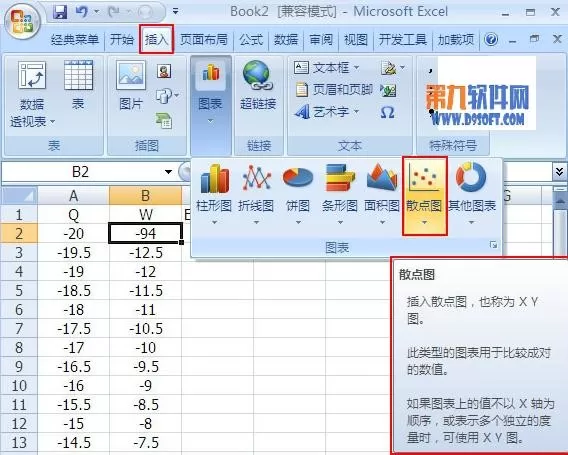568x455 pixels.
Task: Click cell A1 containing Q
Action: click(73, 214)
